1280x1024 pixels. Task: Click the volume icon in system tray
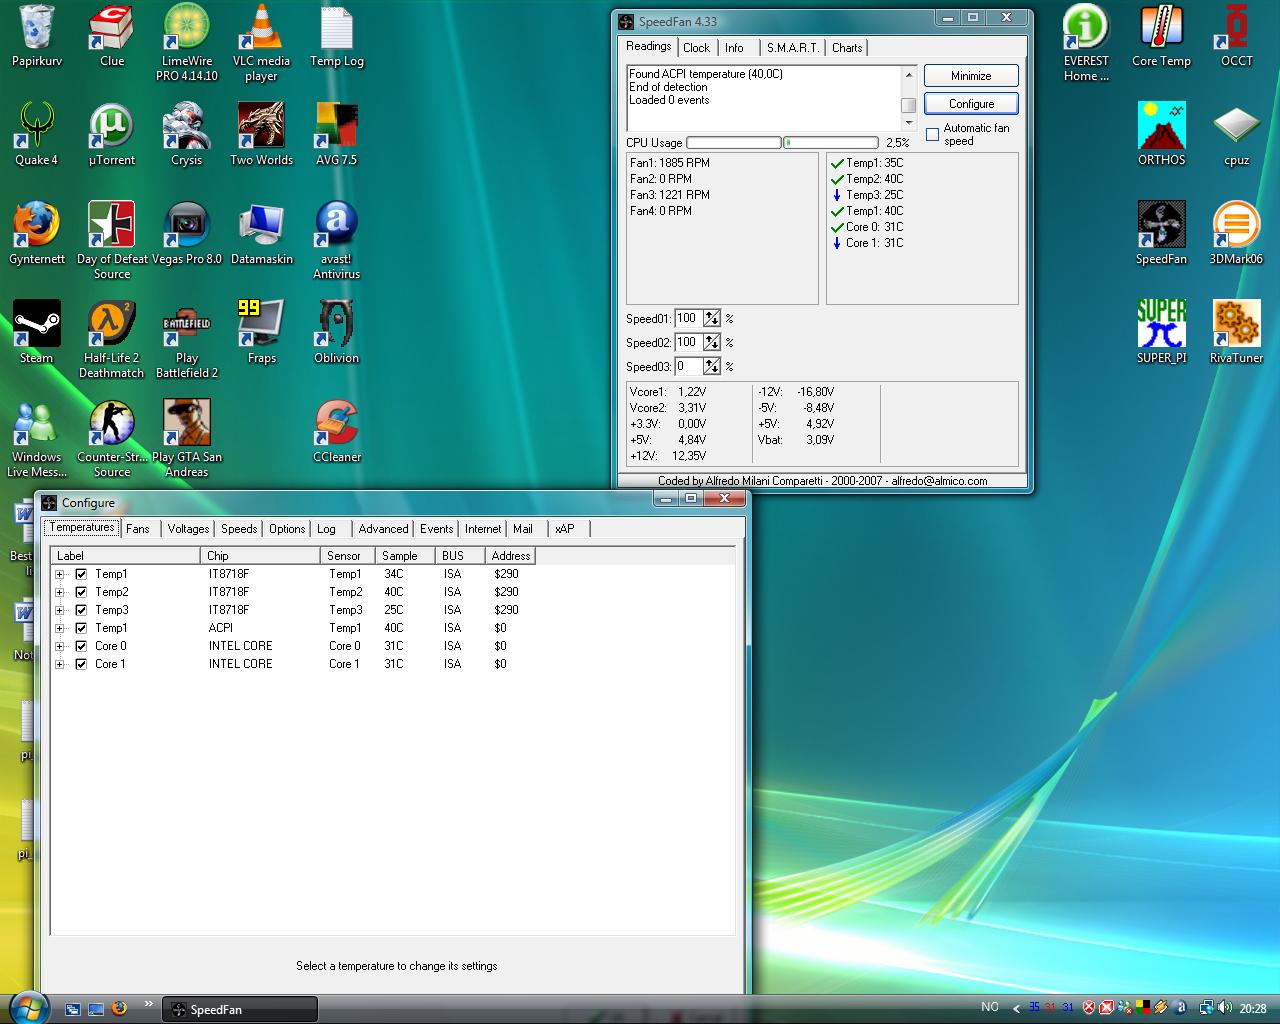tap(1224, 1008)
